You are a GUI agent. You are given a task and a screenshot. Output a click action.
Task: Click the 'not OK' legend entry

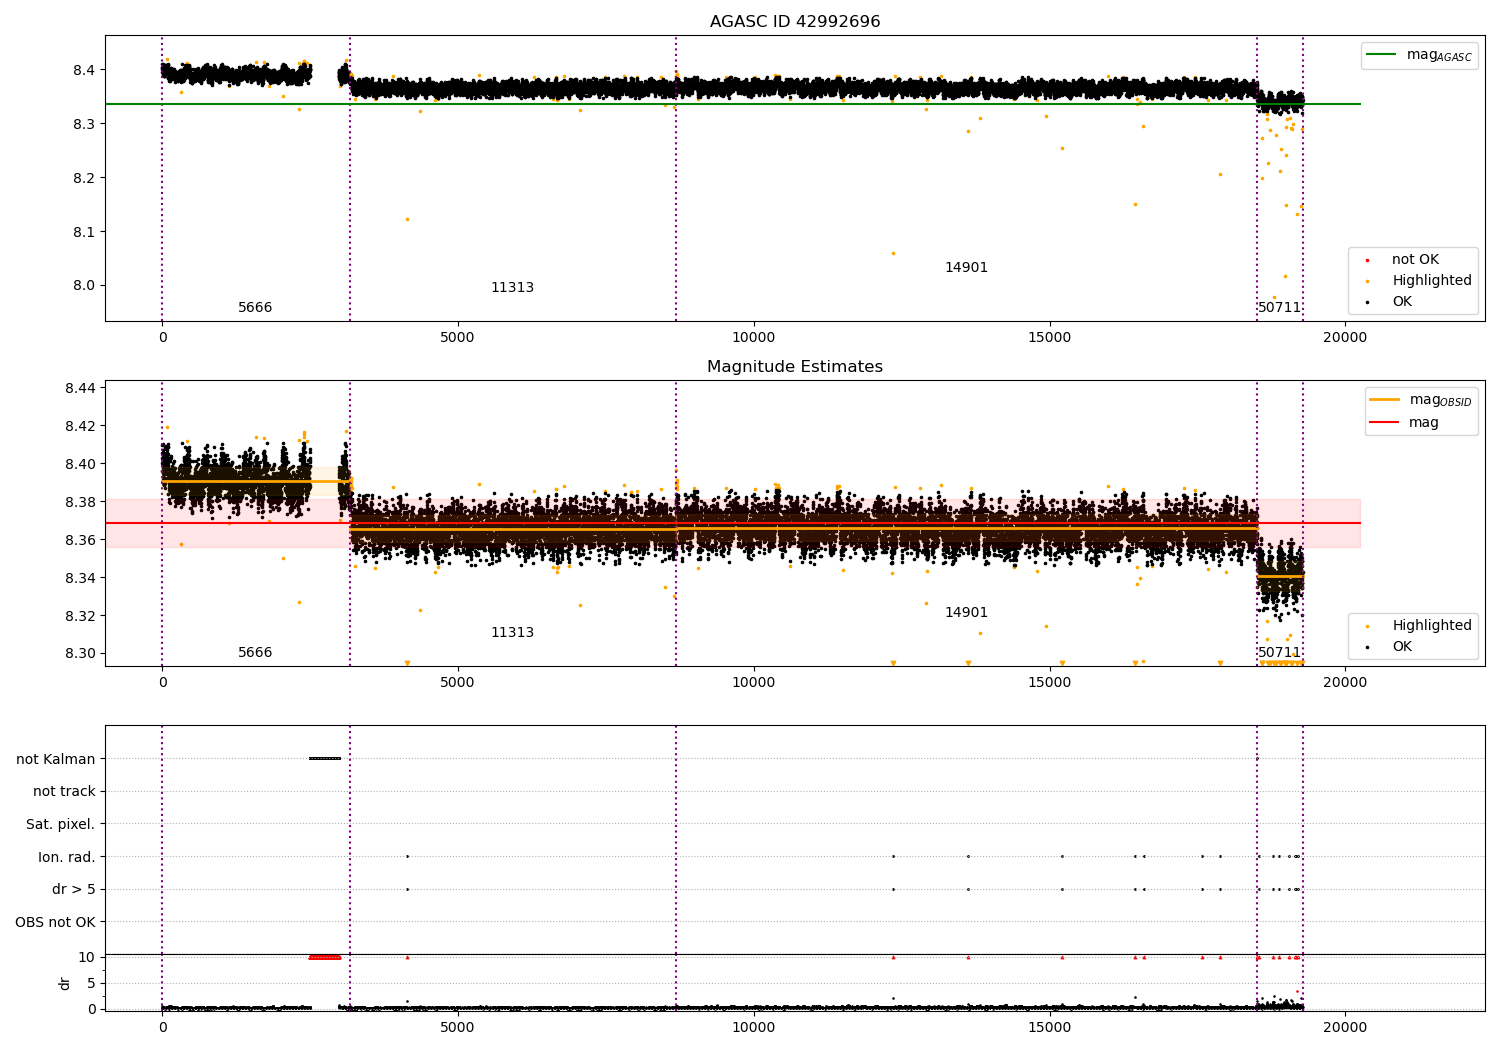[x=1415, y=260]
